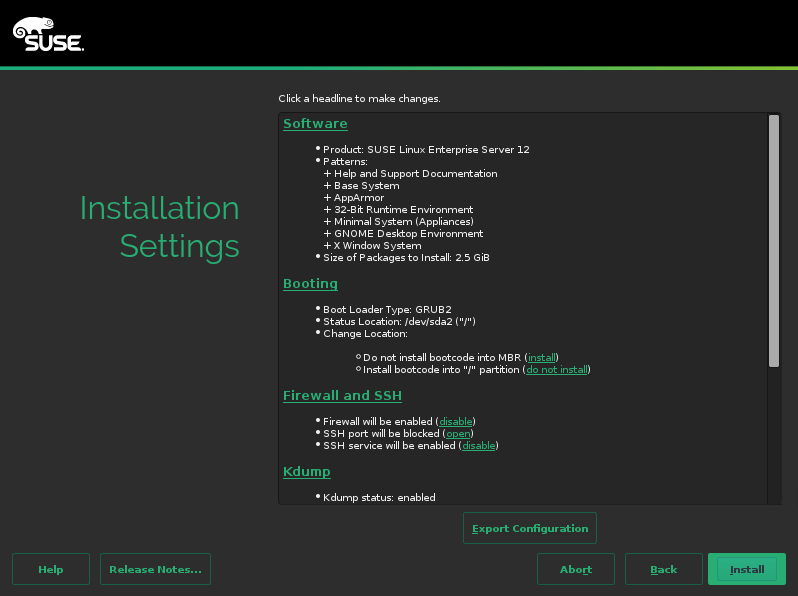This screenshot has width=798, height=596.
Task: Click 'Product: SUSE Linux Enterprise Server 12' text
Action: [x=426, y=150]
